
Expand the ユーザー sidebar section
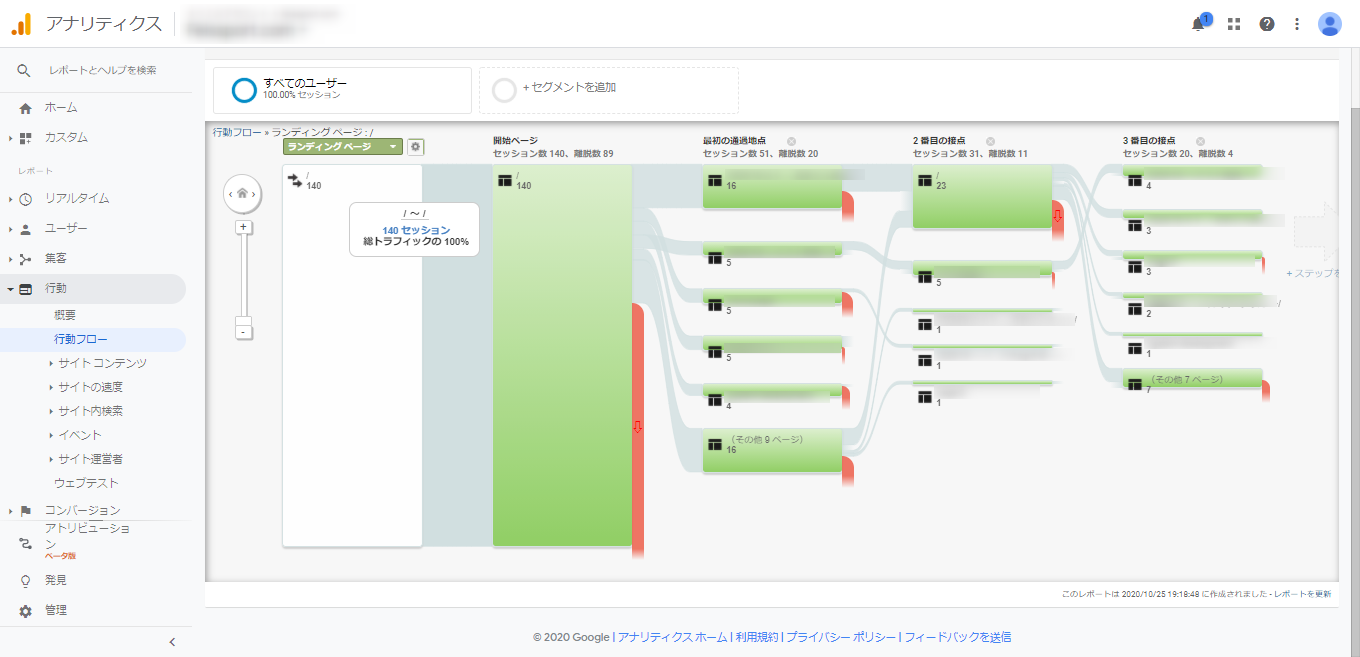point(11,229)
